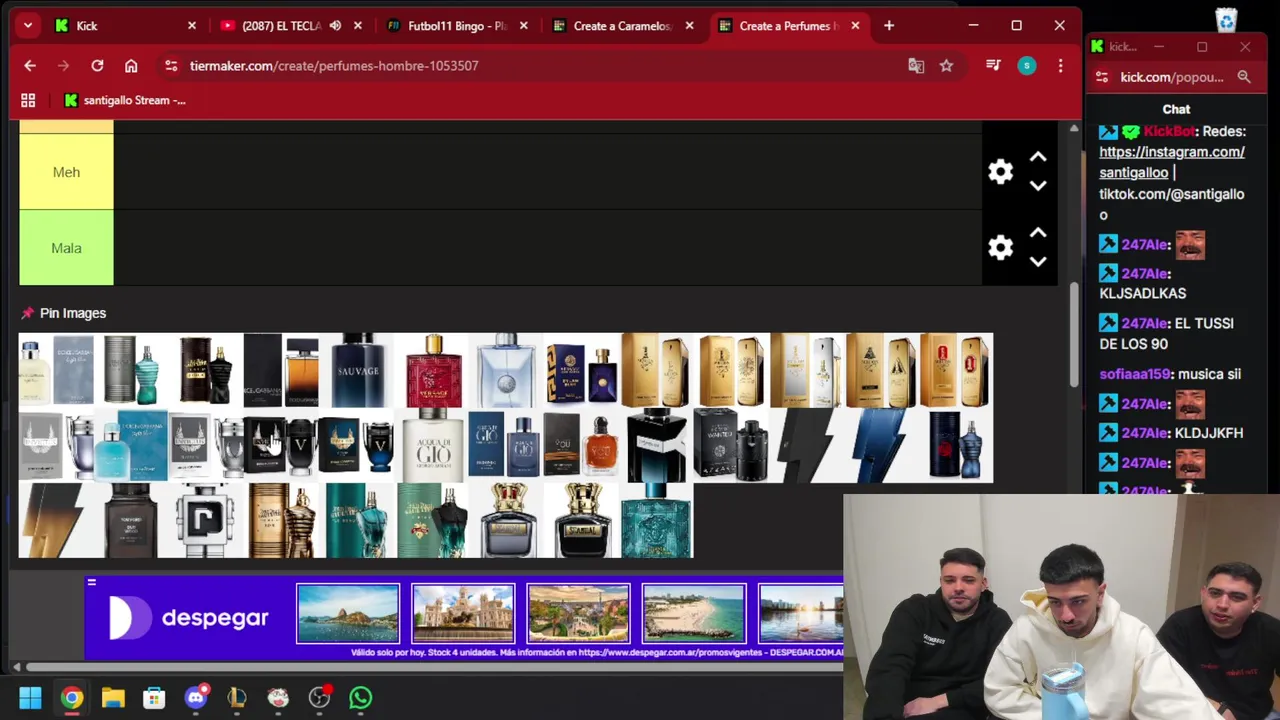Open Discord from the taskbar
The width and height of the screenshot is (1280, 720).
coord(196,698)
